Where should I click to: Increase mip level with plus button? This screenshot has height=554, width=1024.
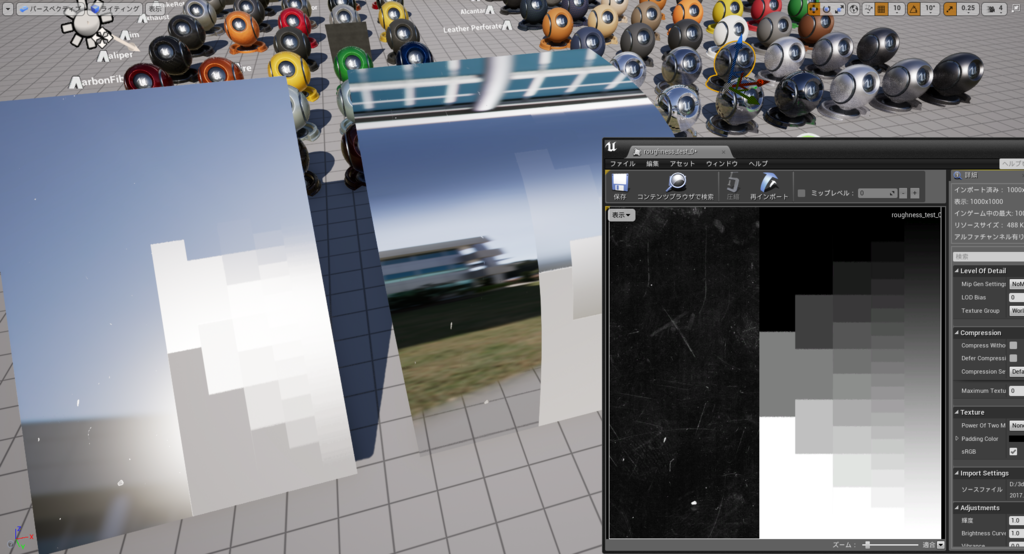[x=914, y=193]
